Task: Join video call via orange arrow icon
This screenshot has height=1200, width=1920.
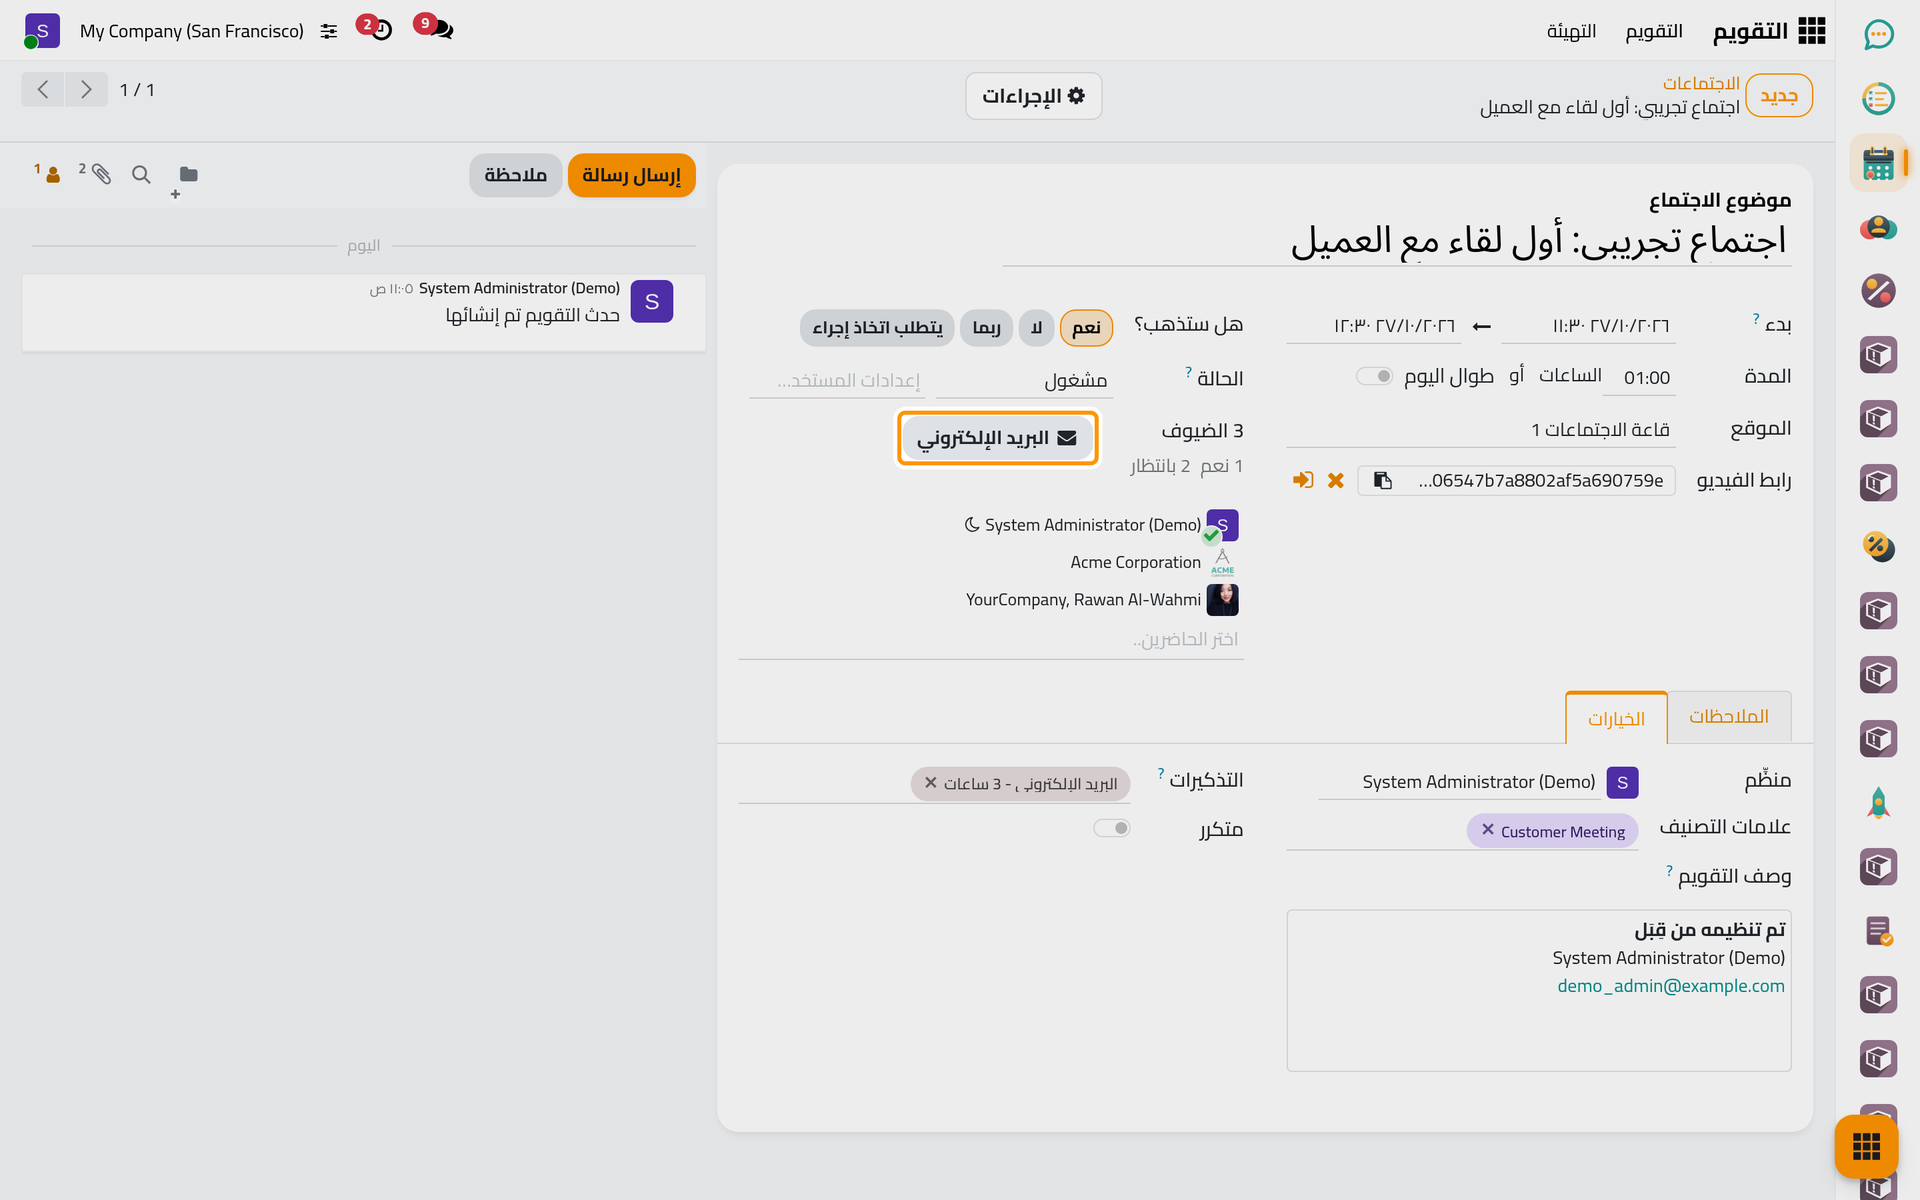Action: [x=1302, y=481]
